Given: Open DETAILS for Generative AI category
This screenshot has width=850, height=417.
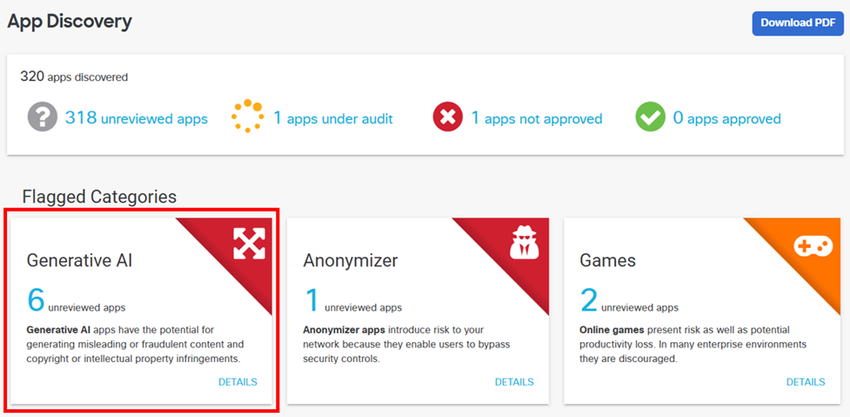Looking at the screenshot, I should point(237,382).
